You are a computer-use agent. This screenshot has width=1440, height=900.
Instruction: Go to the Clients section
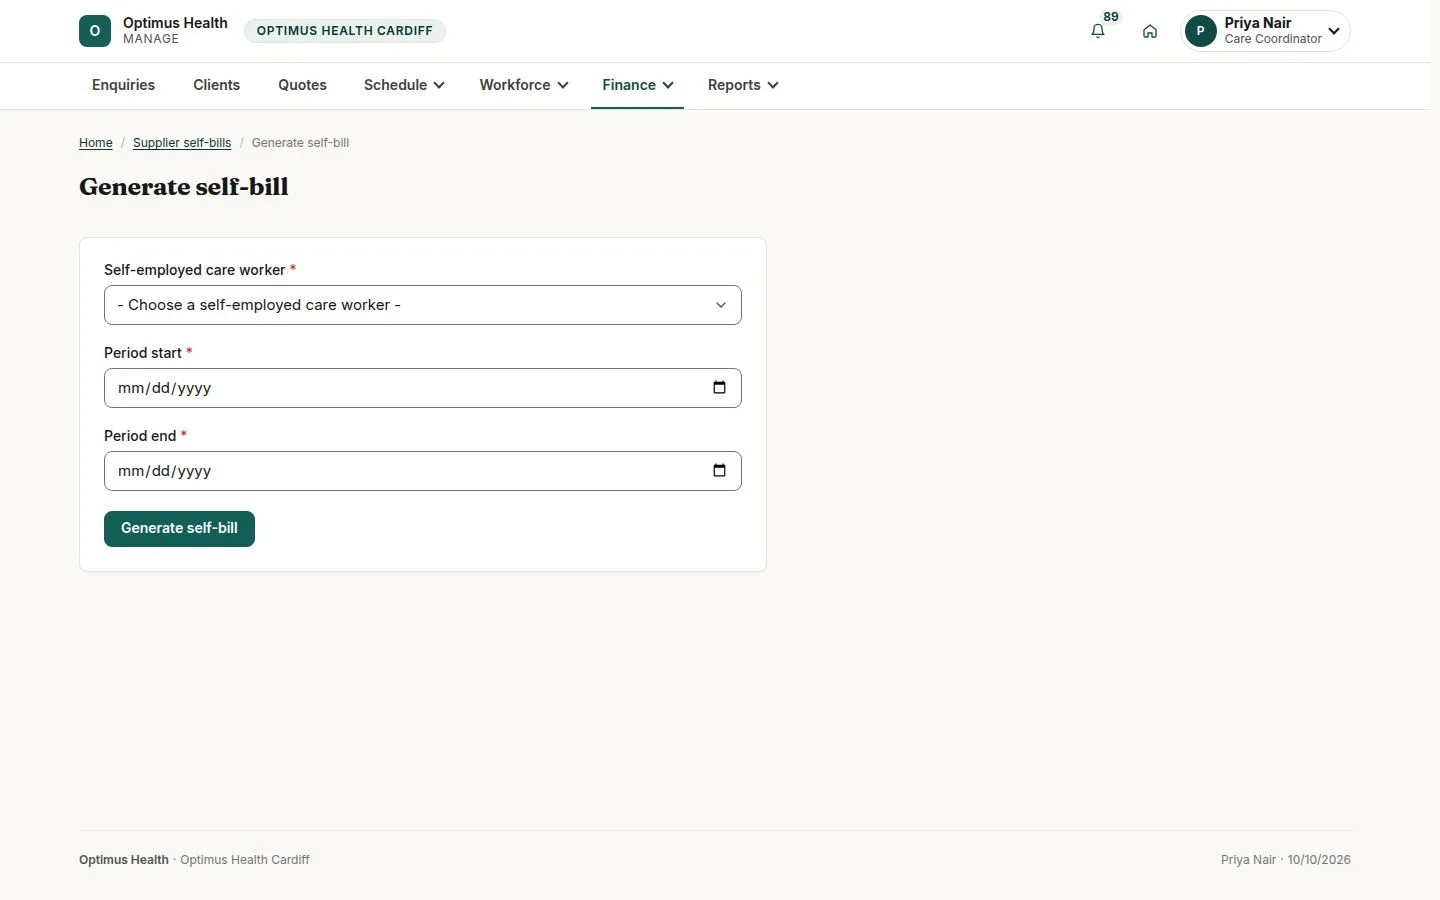pyautogui.click(x=216, y=85)
